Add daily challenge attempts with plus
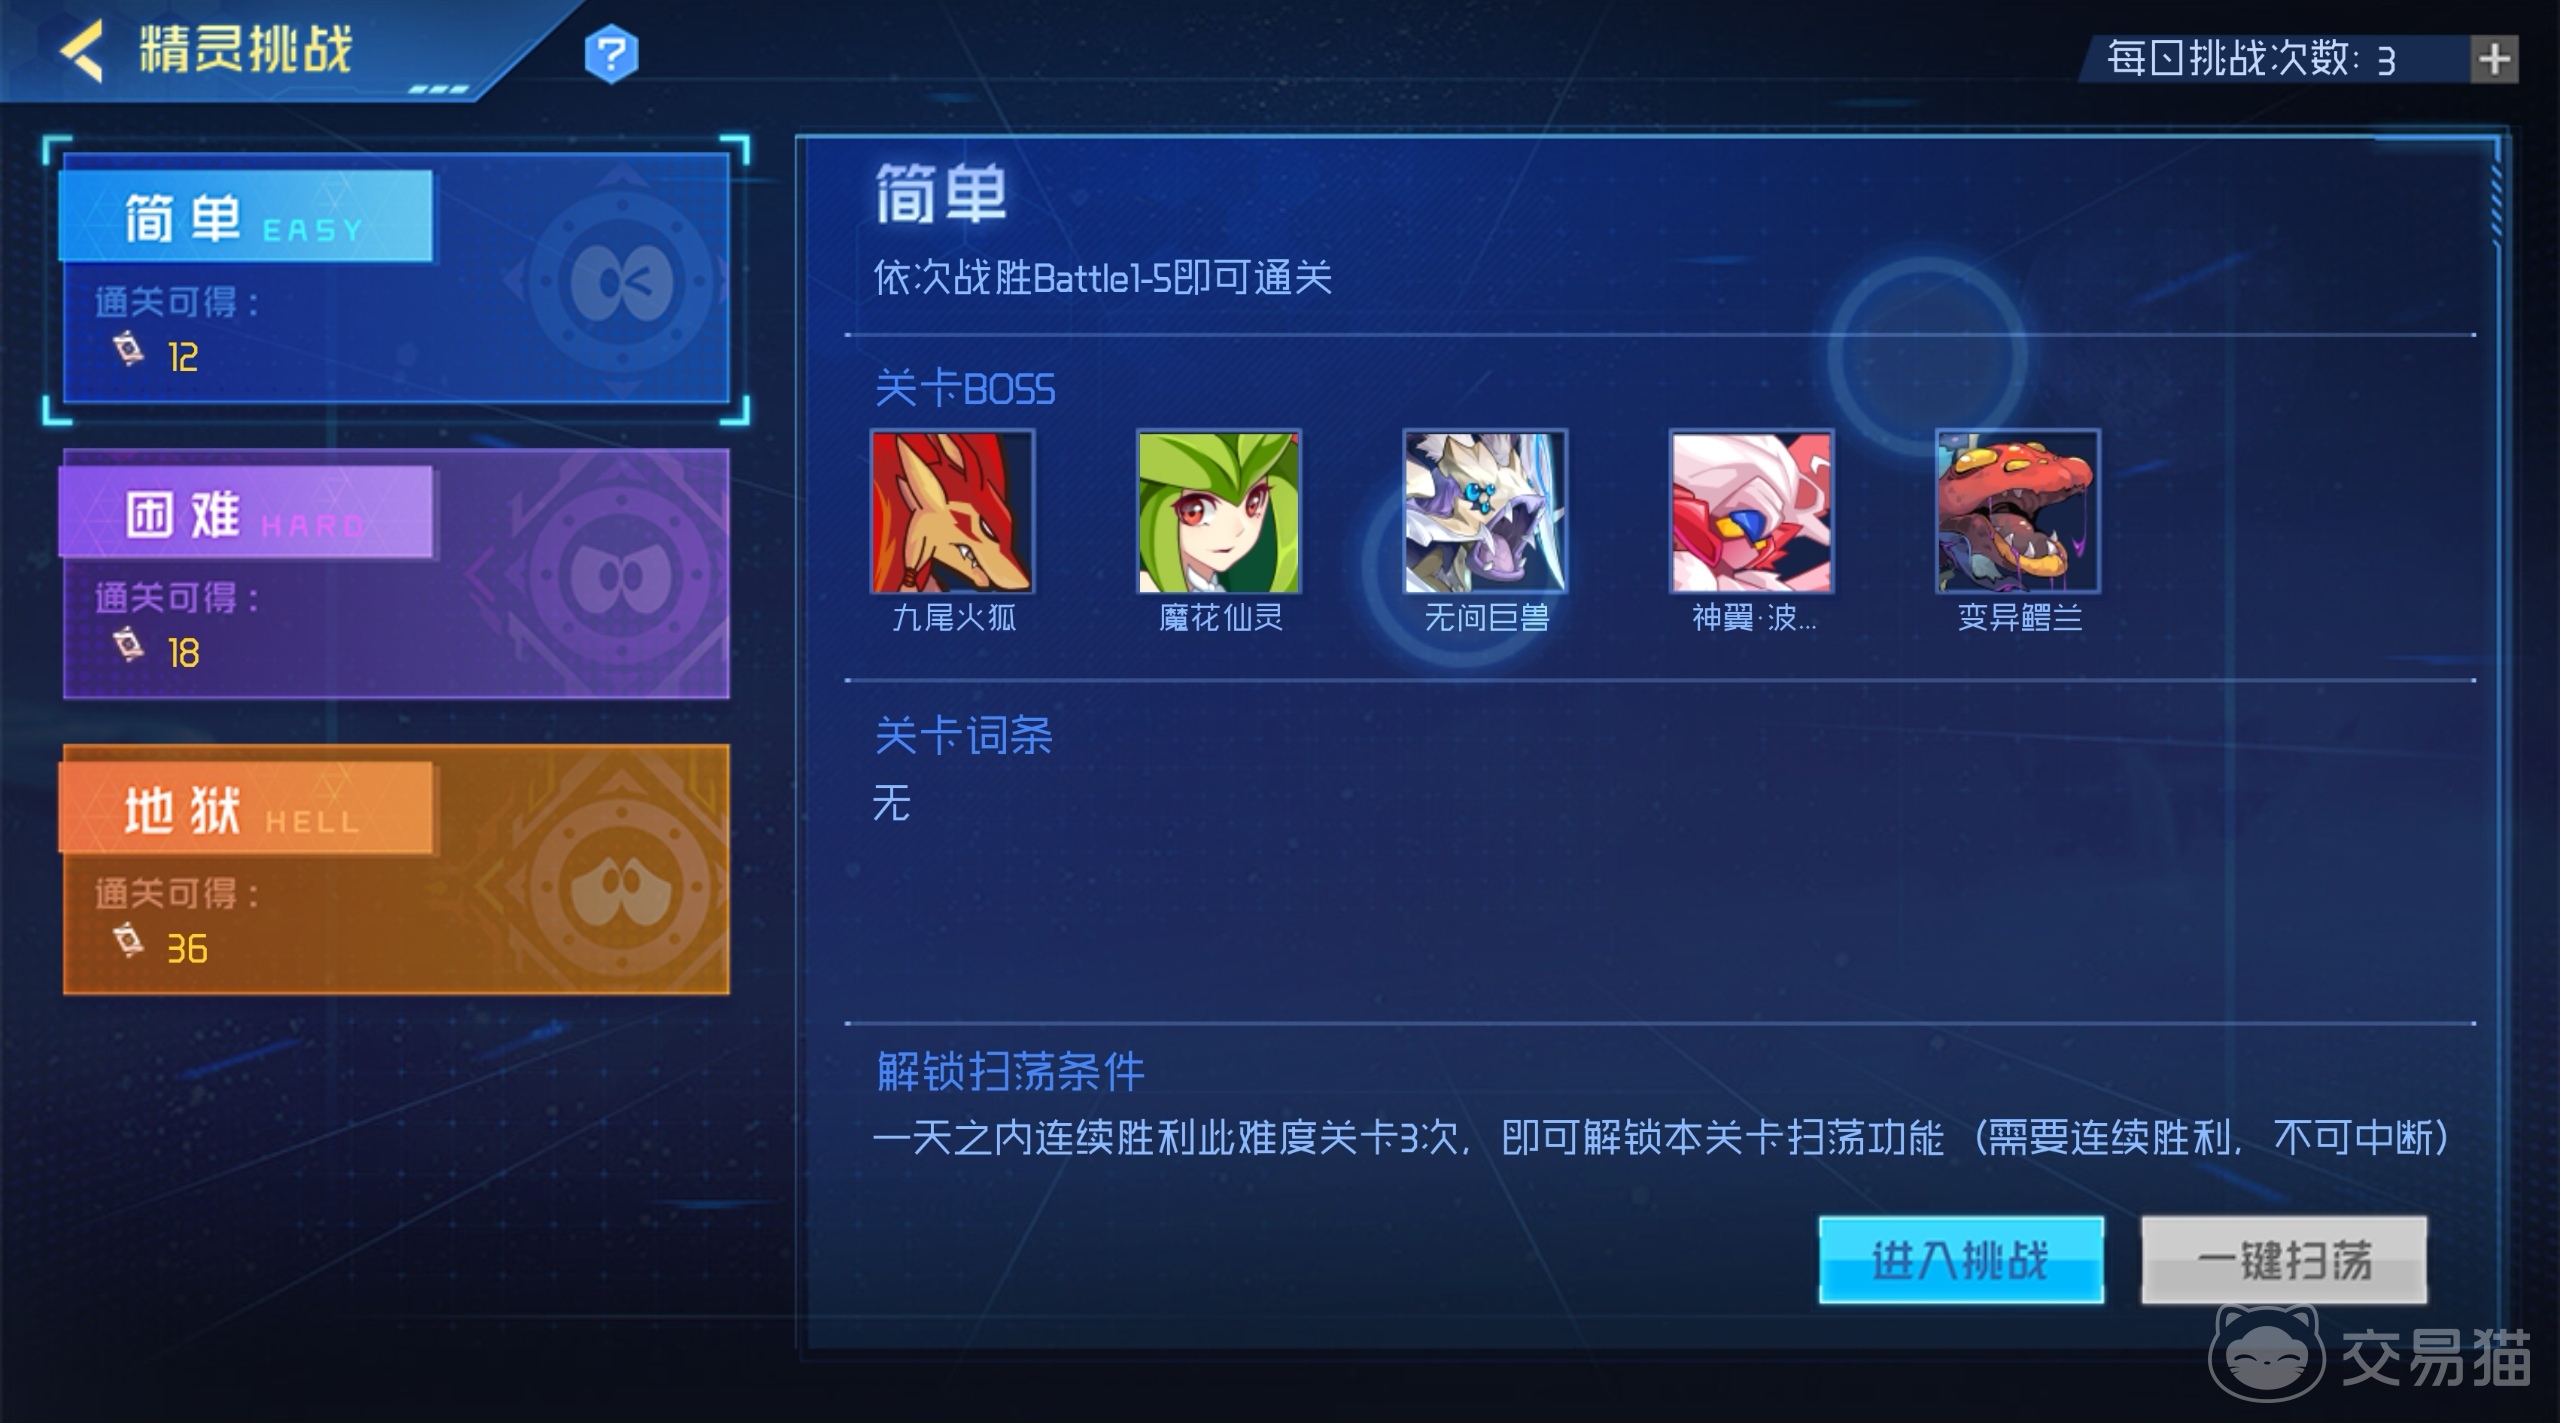 pyautogui.click(x=2494, y=59)
